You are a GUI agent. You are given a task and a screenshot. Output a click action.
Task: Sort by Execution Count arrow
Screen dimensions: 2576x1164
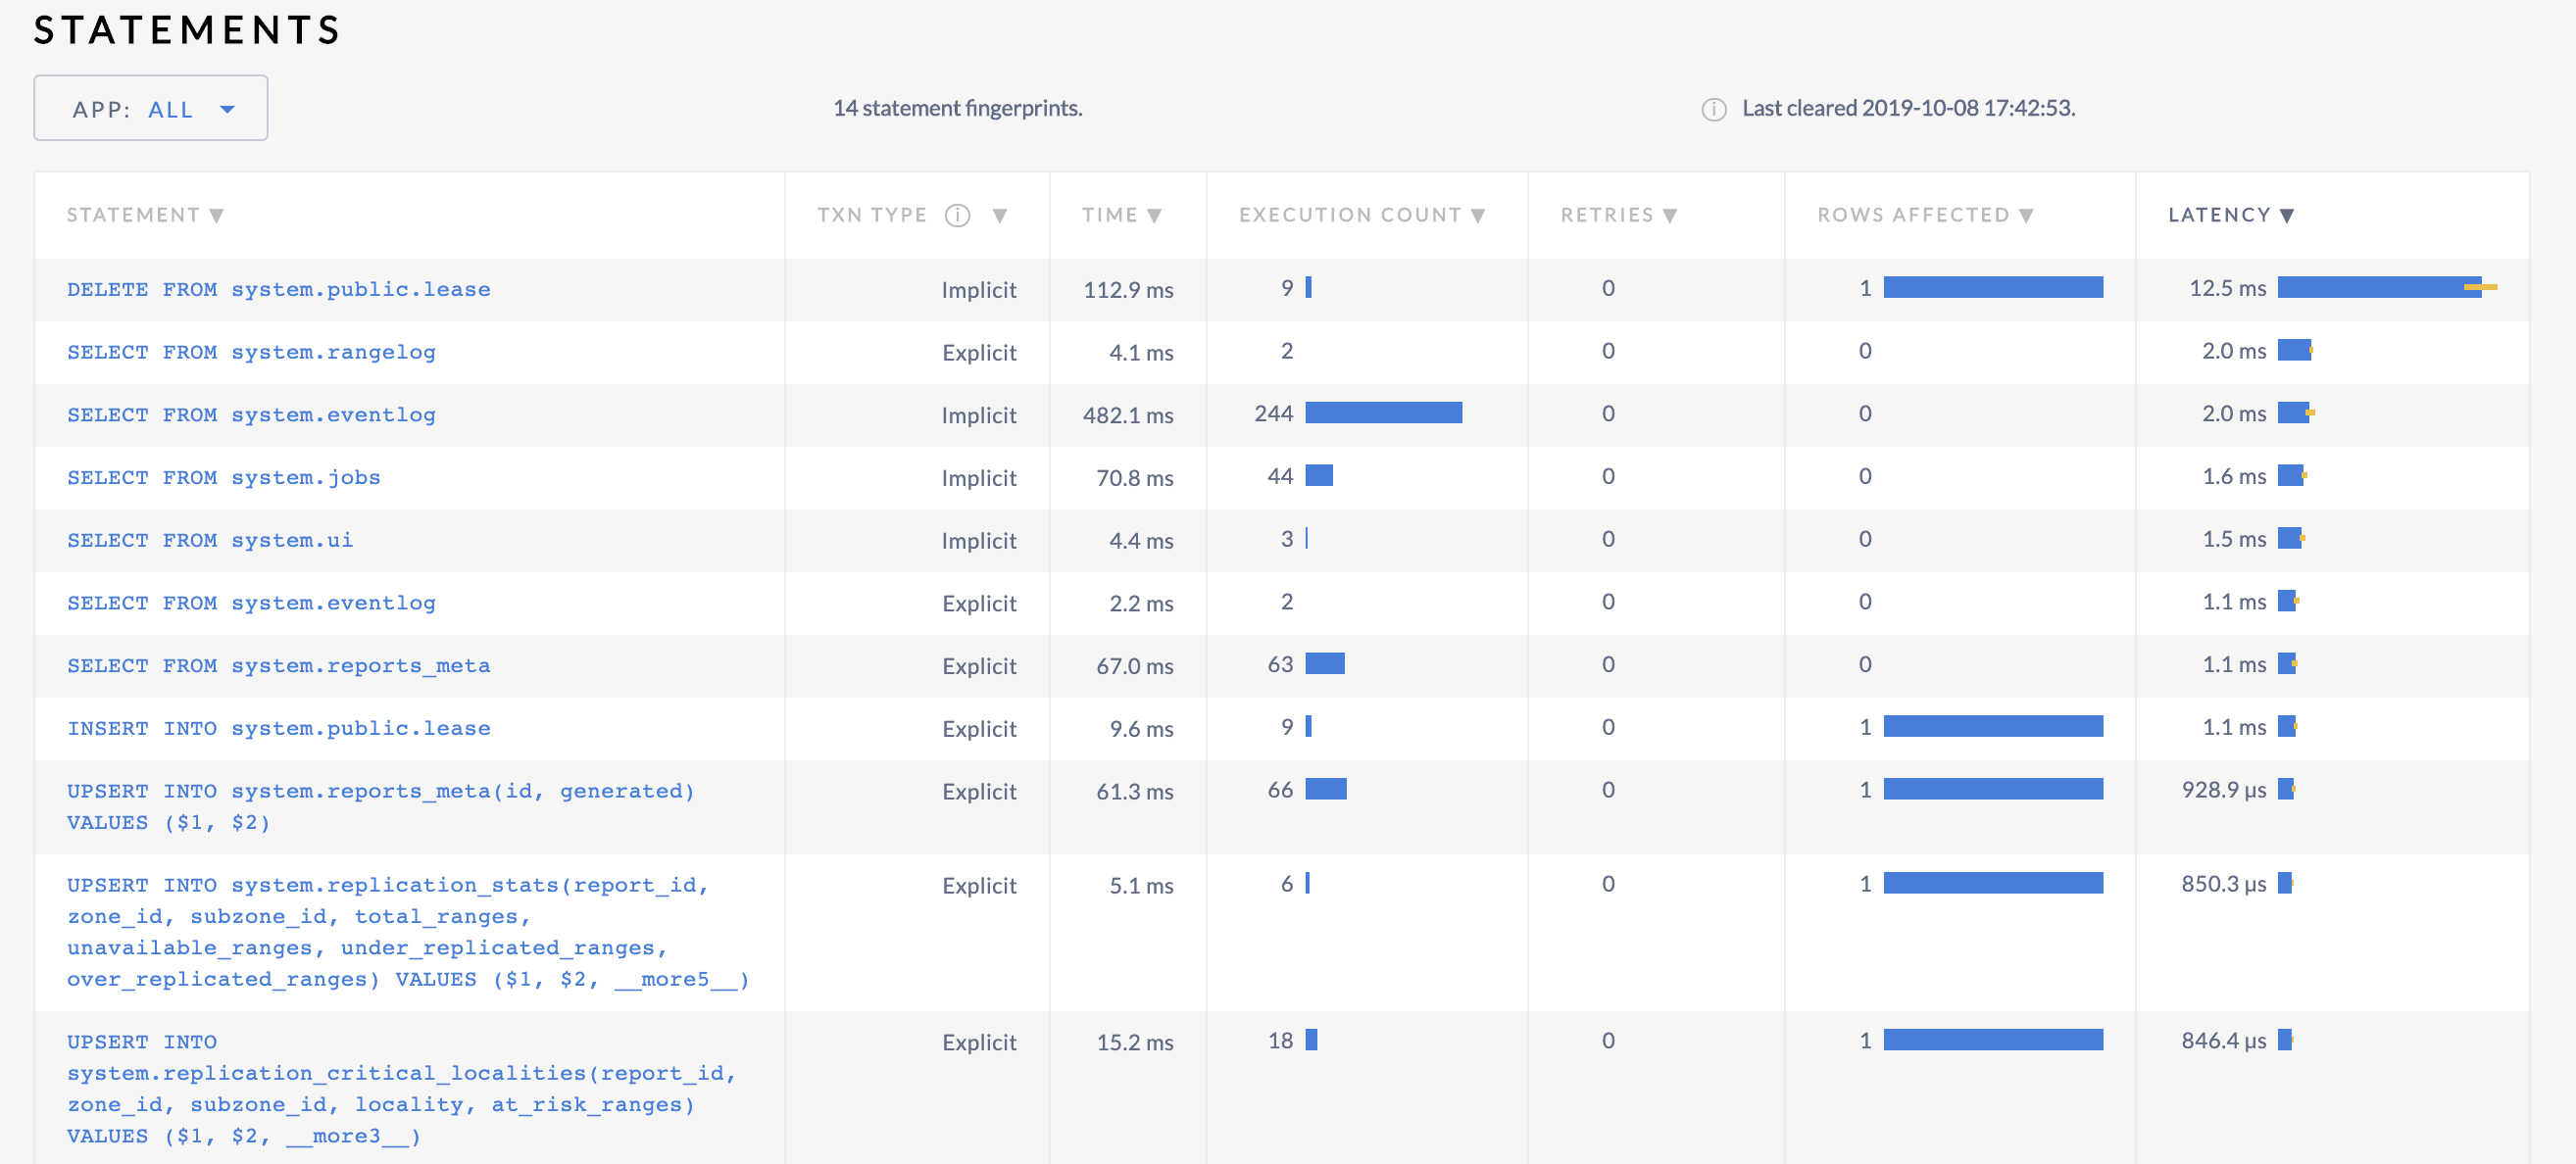(x=1478, y=216)
